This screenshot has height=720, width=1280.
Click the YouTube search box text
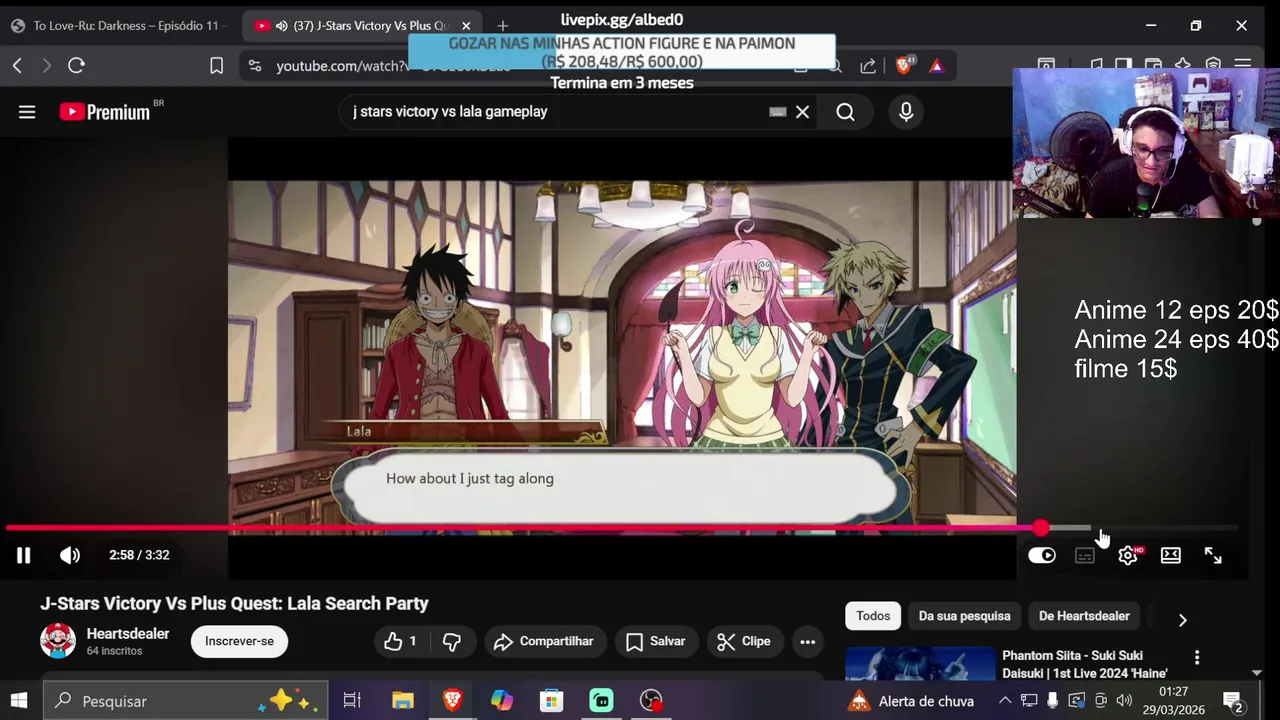point(450,112)
